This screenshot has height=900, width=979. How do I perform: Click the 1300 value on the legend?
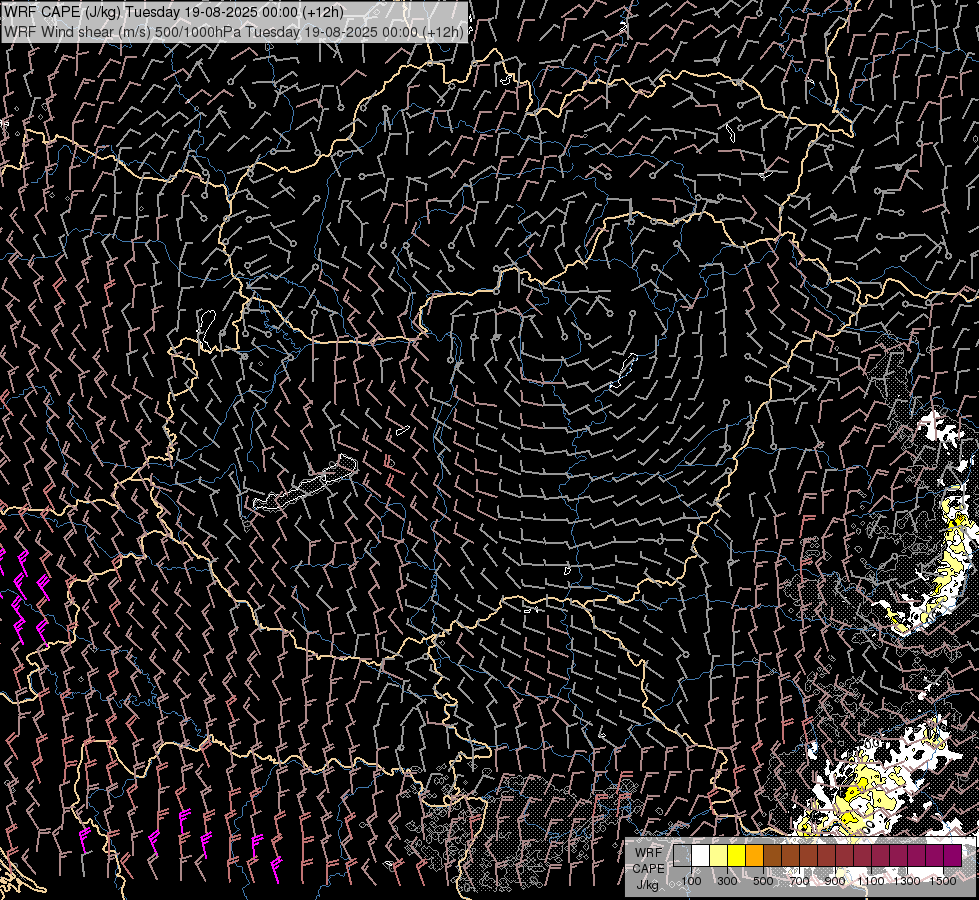[907, 881]
